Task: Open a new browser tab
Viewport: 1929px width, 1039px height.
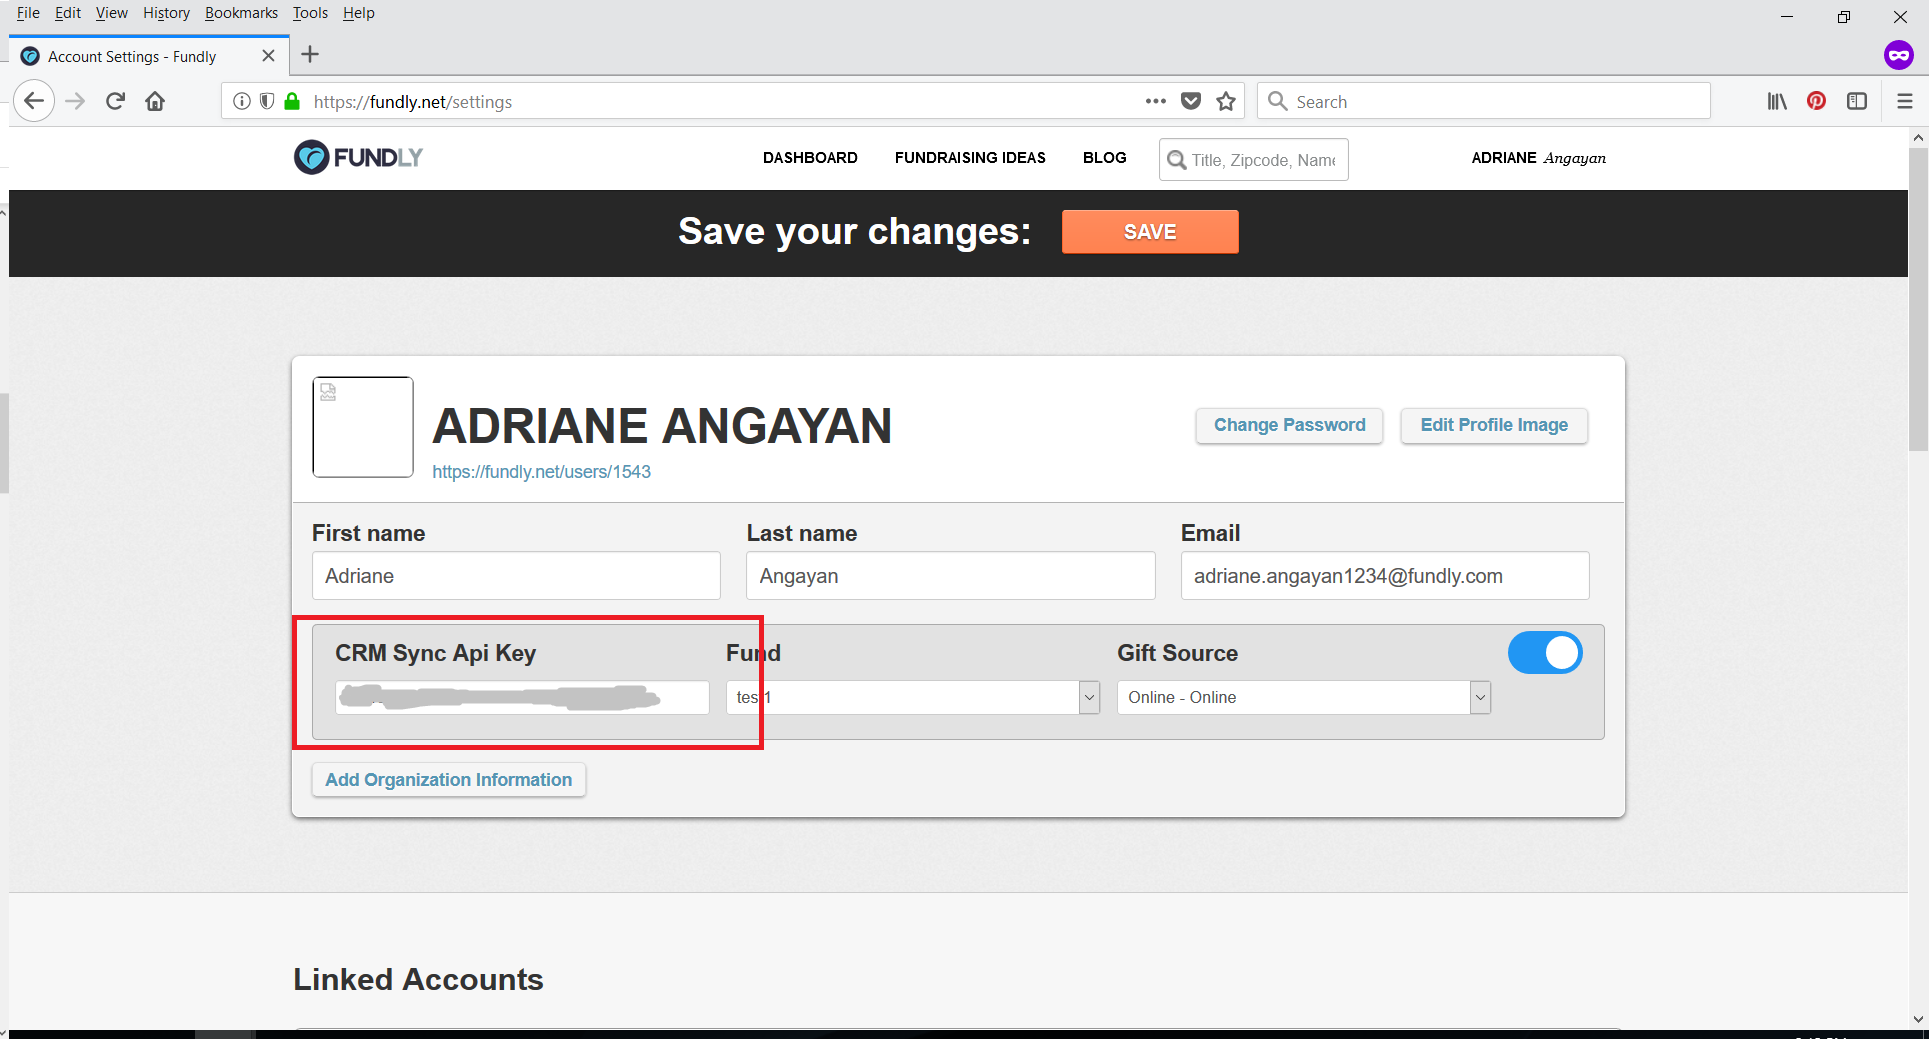Action: [x=310, y=55]
